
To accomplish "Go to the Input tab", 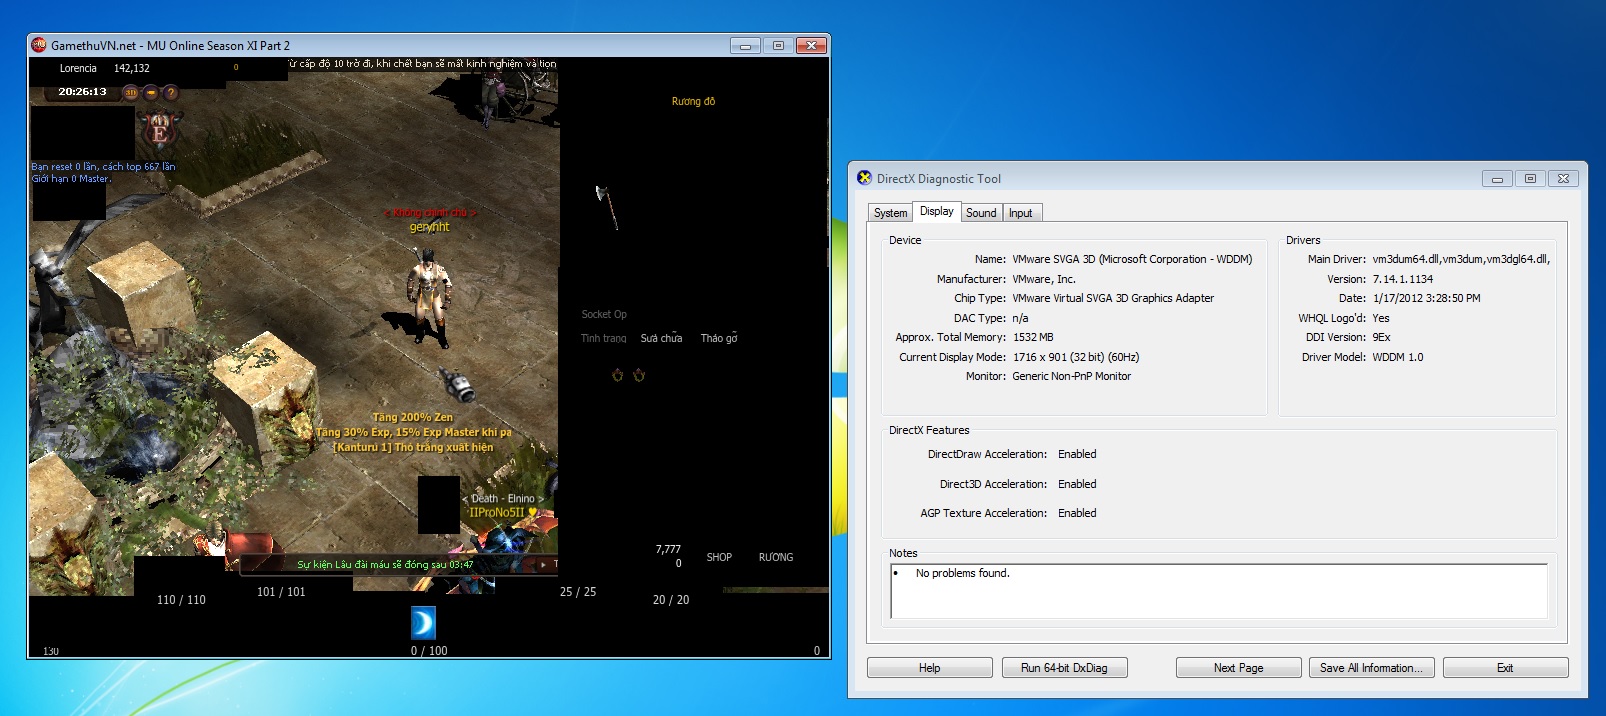I will (1020, 213).
